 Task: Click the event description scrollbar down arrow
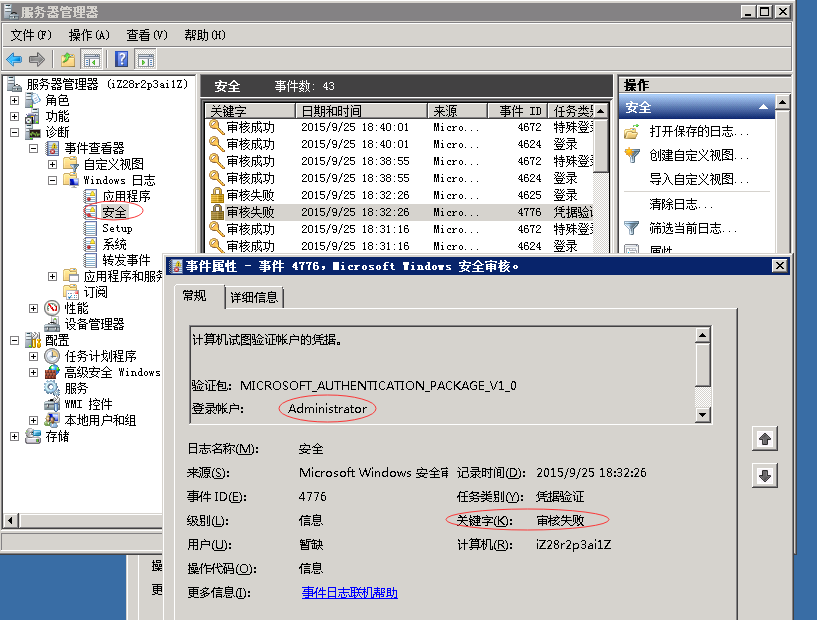click(703, 414)
